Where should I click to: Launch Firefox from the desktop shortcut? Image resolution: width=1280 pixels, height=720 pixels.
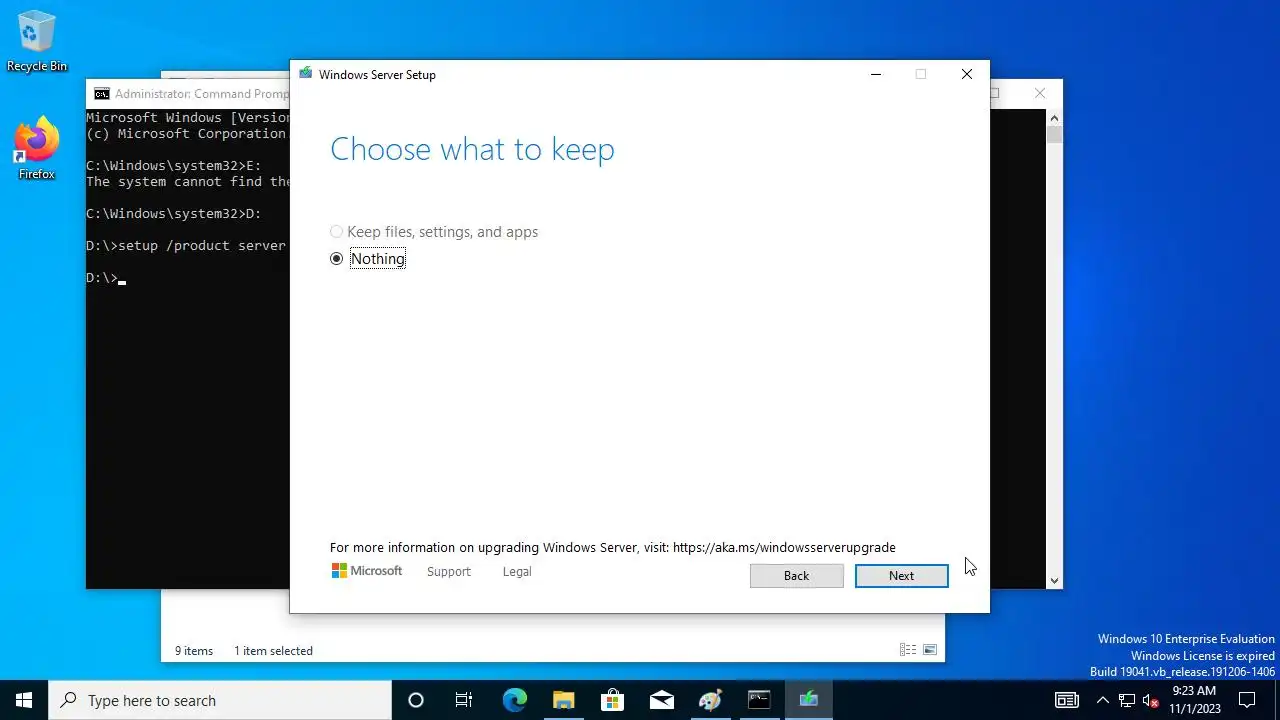point(37,149)
